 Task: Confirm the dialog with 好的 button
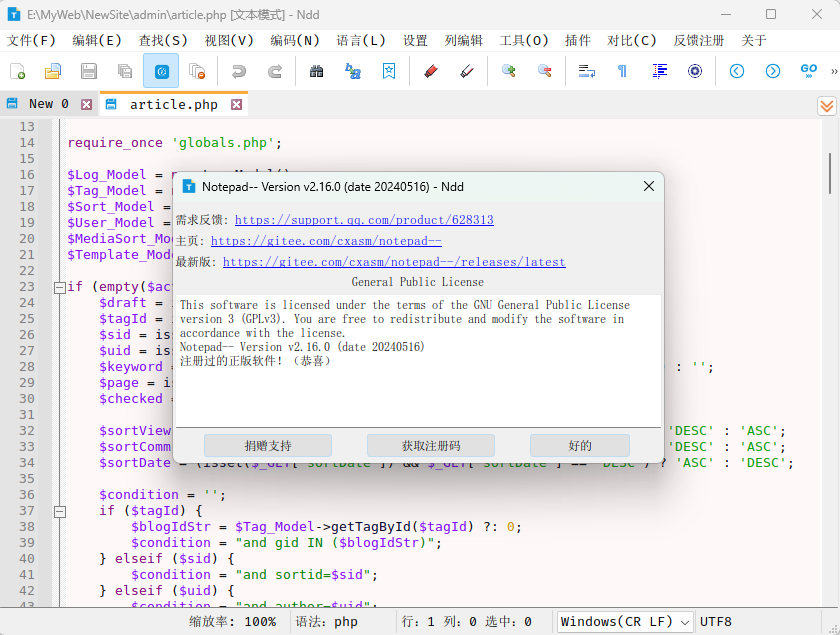click(580, 446)
